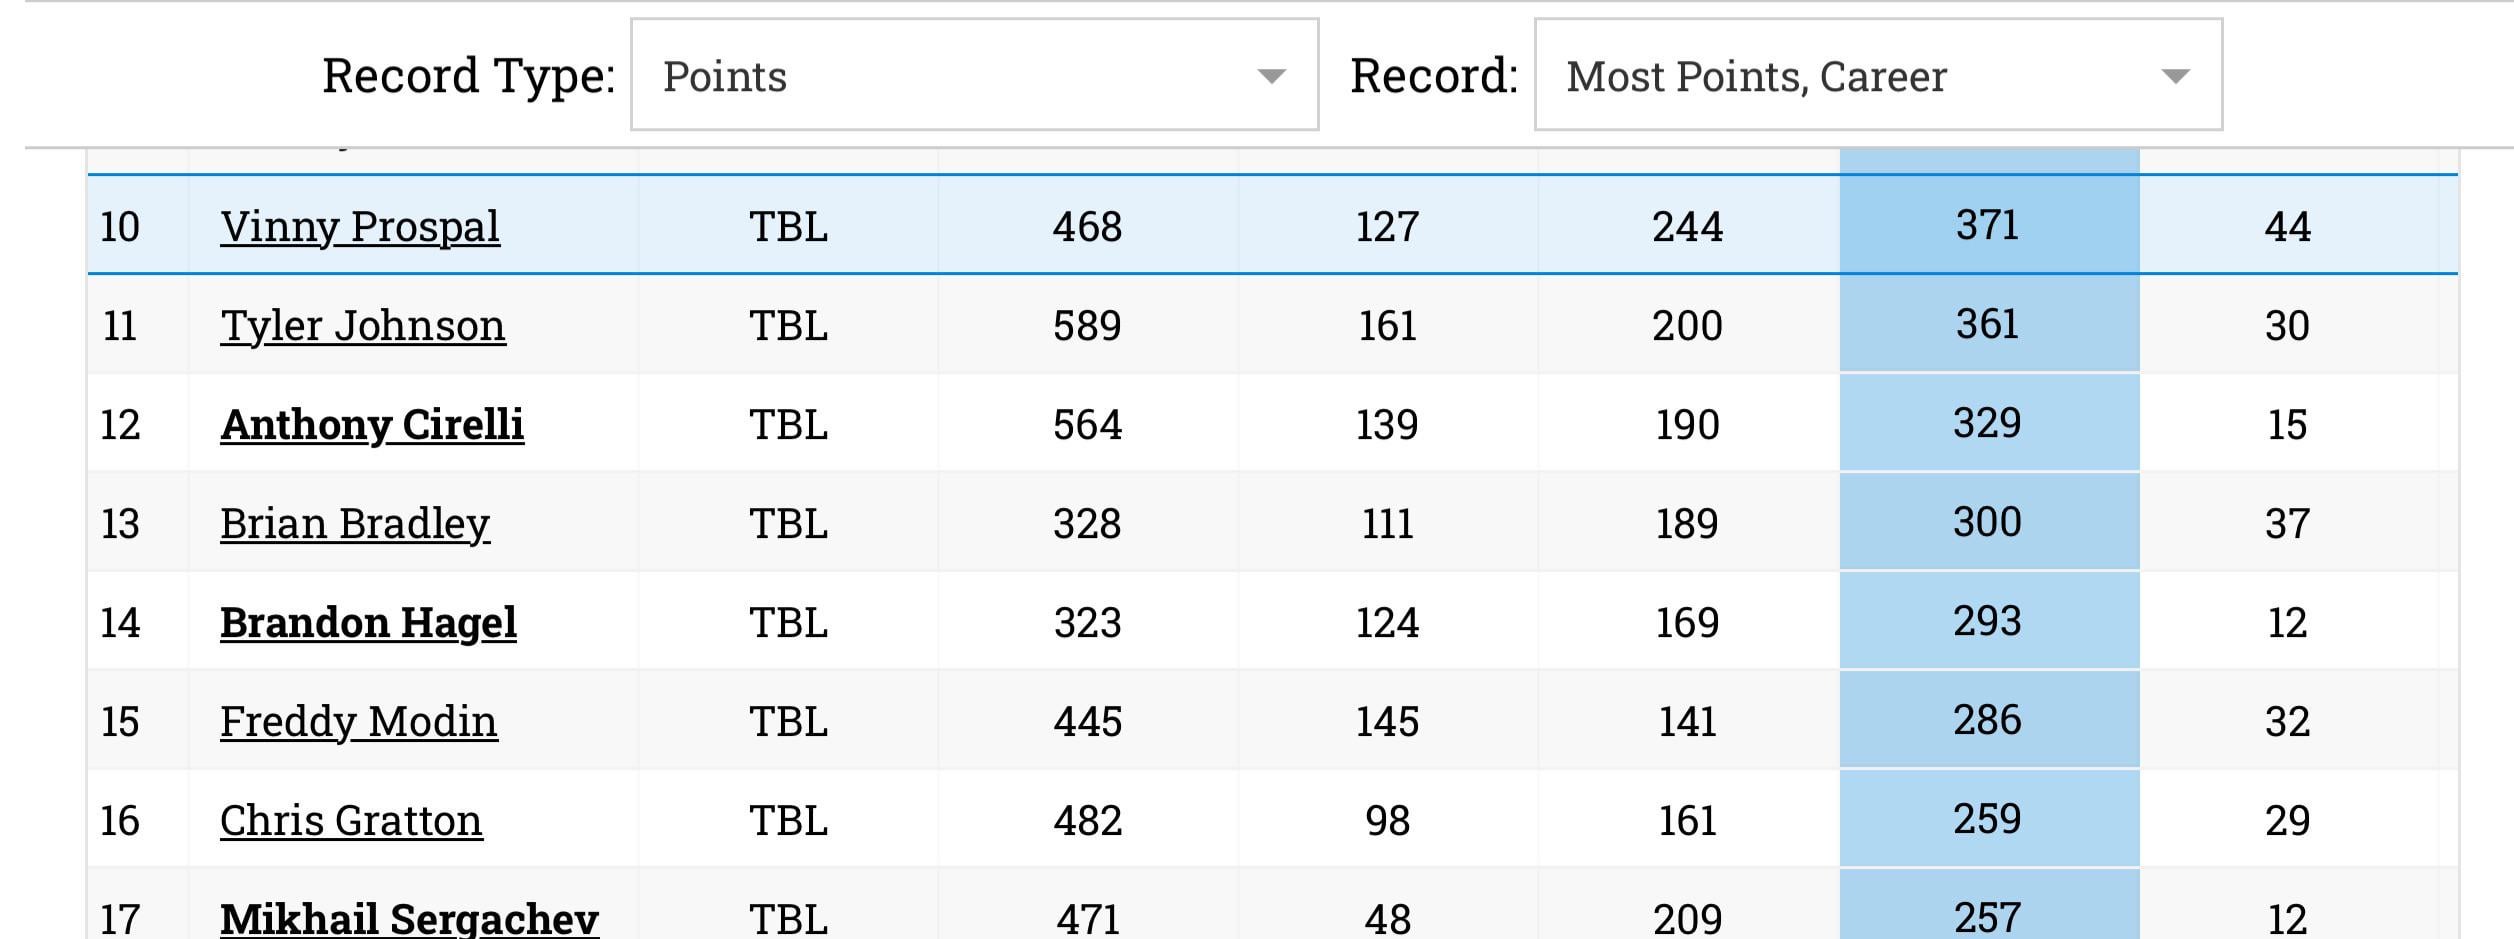Visit Anthony Cirelli's profile link
The height and width of the screenshot is (939, 2514).
371,424
